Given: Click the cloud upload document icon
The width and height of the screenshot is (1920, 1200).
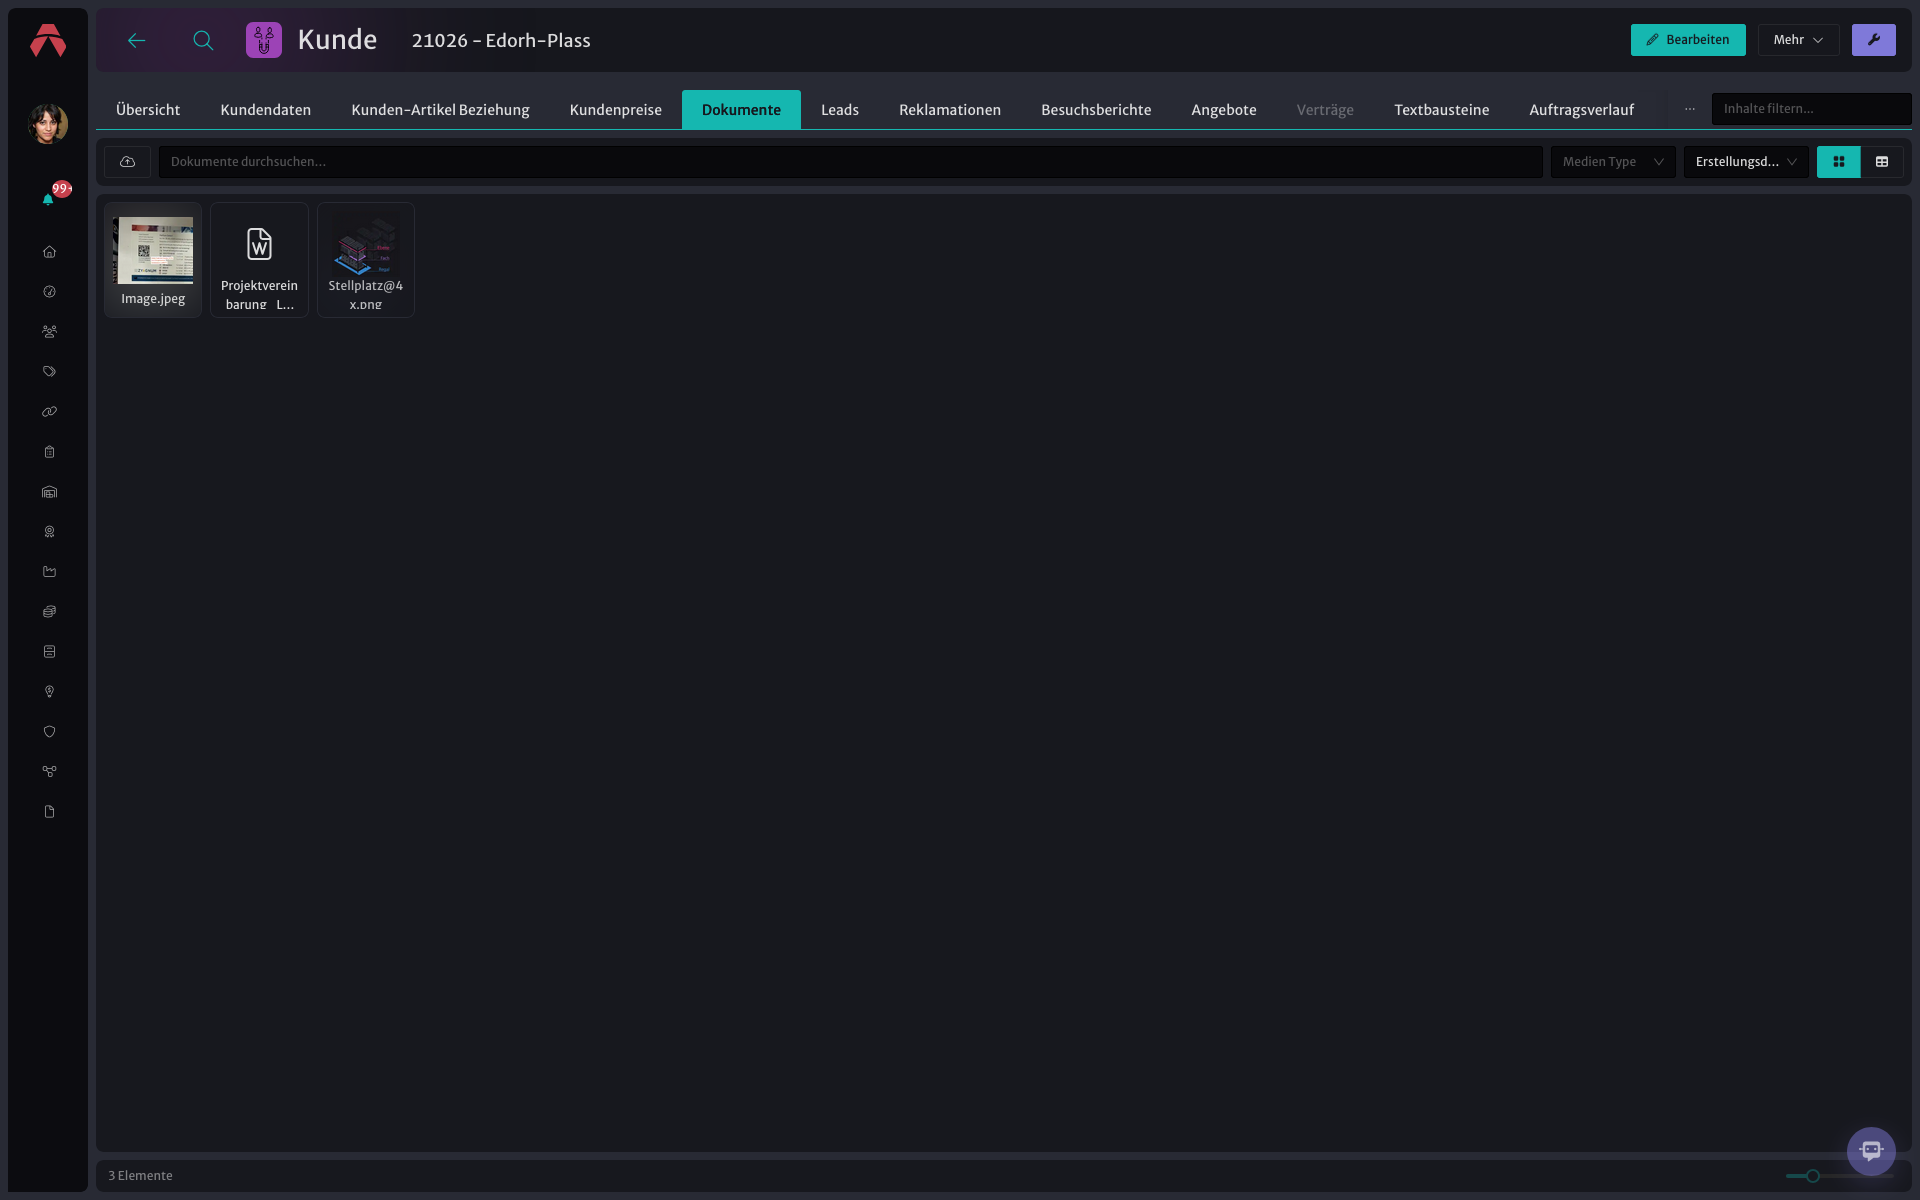Looking at the screenshot, I should coord(128,162).
